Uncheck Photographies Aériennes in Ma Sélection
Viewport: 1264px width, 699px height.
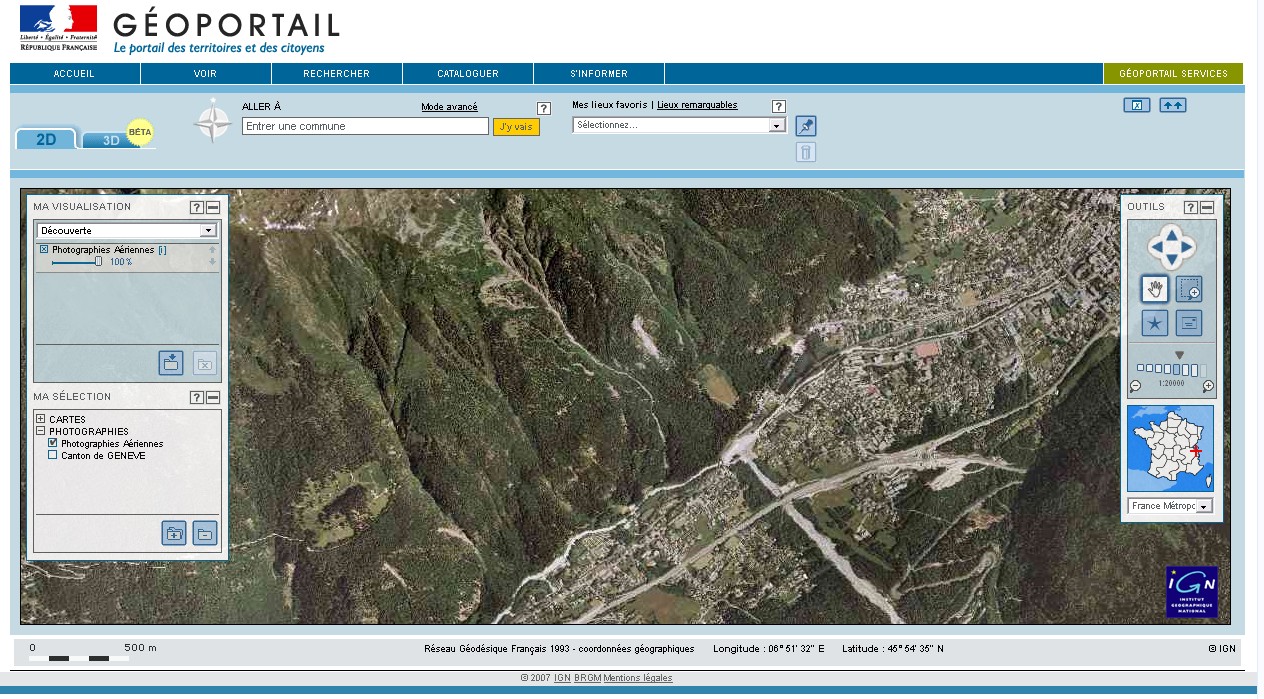pos(53,443)
